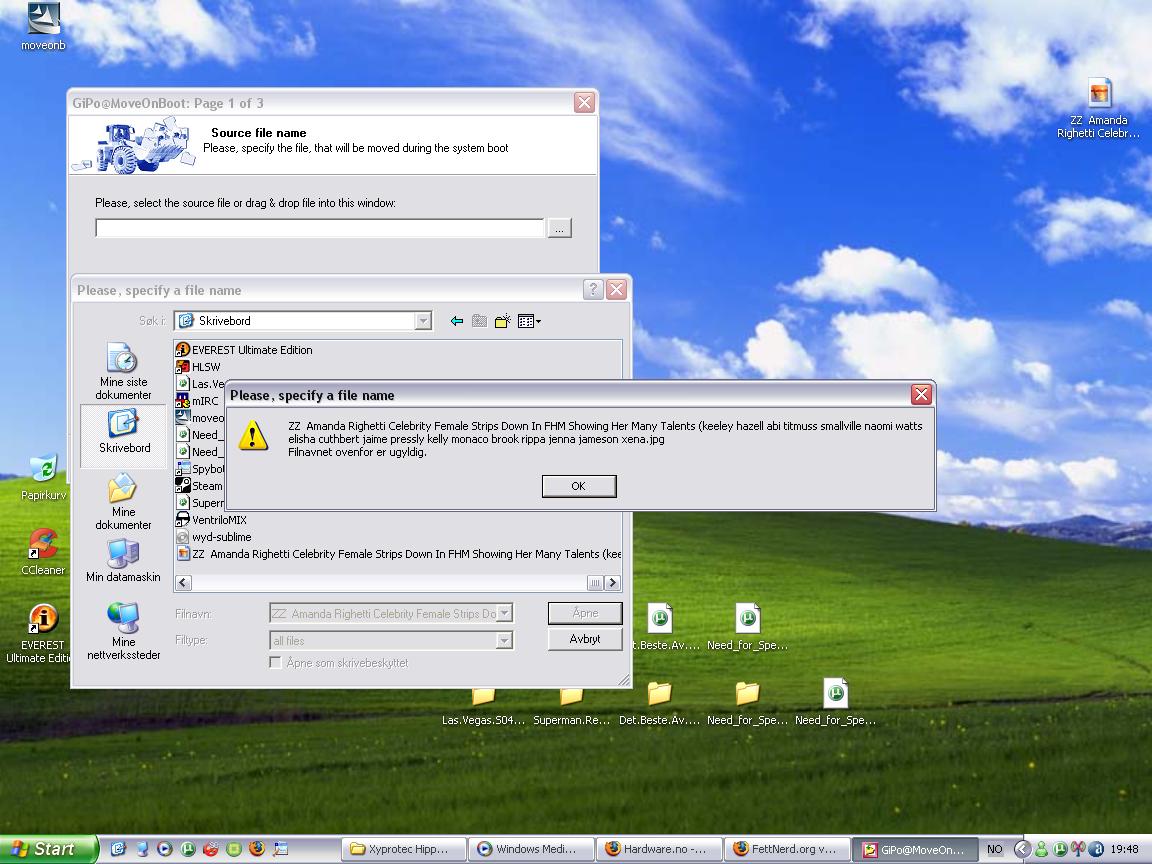The width and height of the screenshot is (1152, 864).
Task: Open the Windows Start menu
Action: point(48,849)
